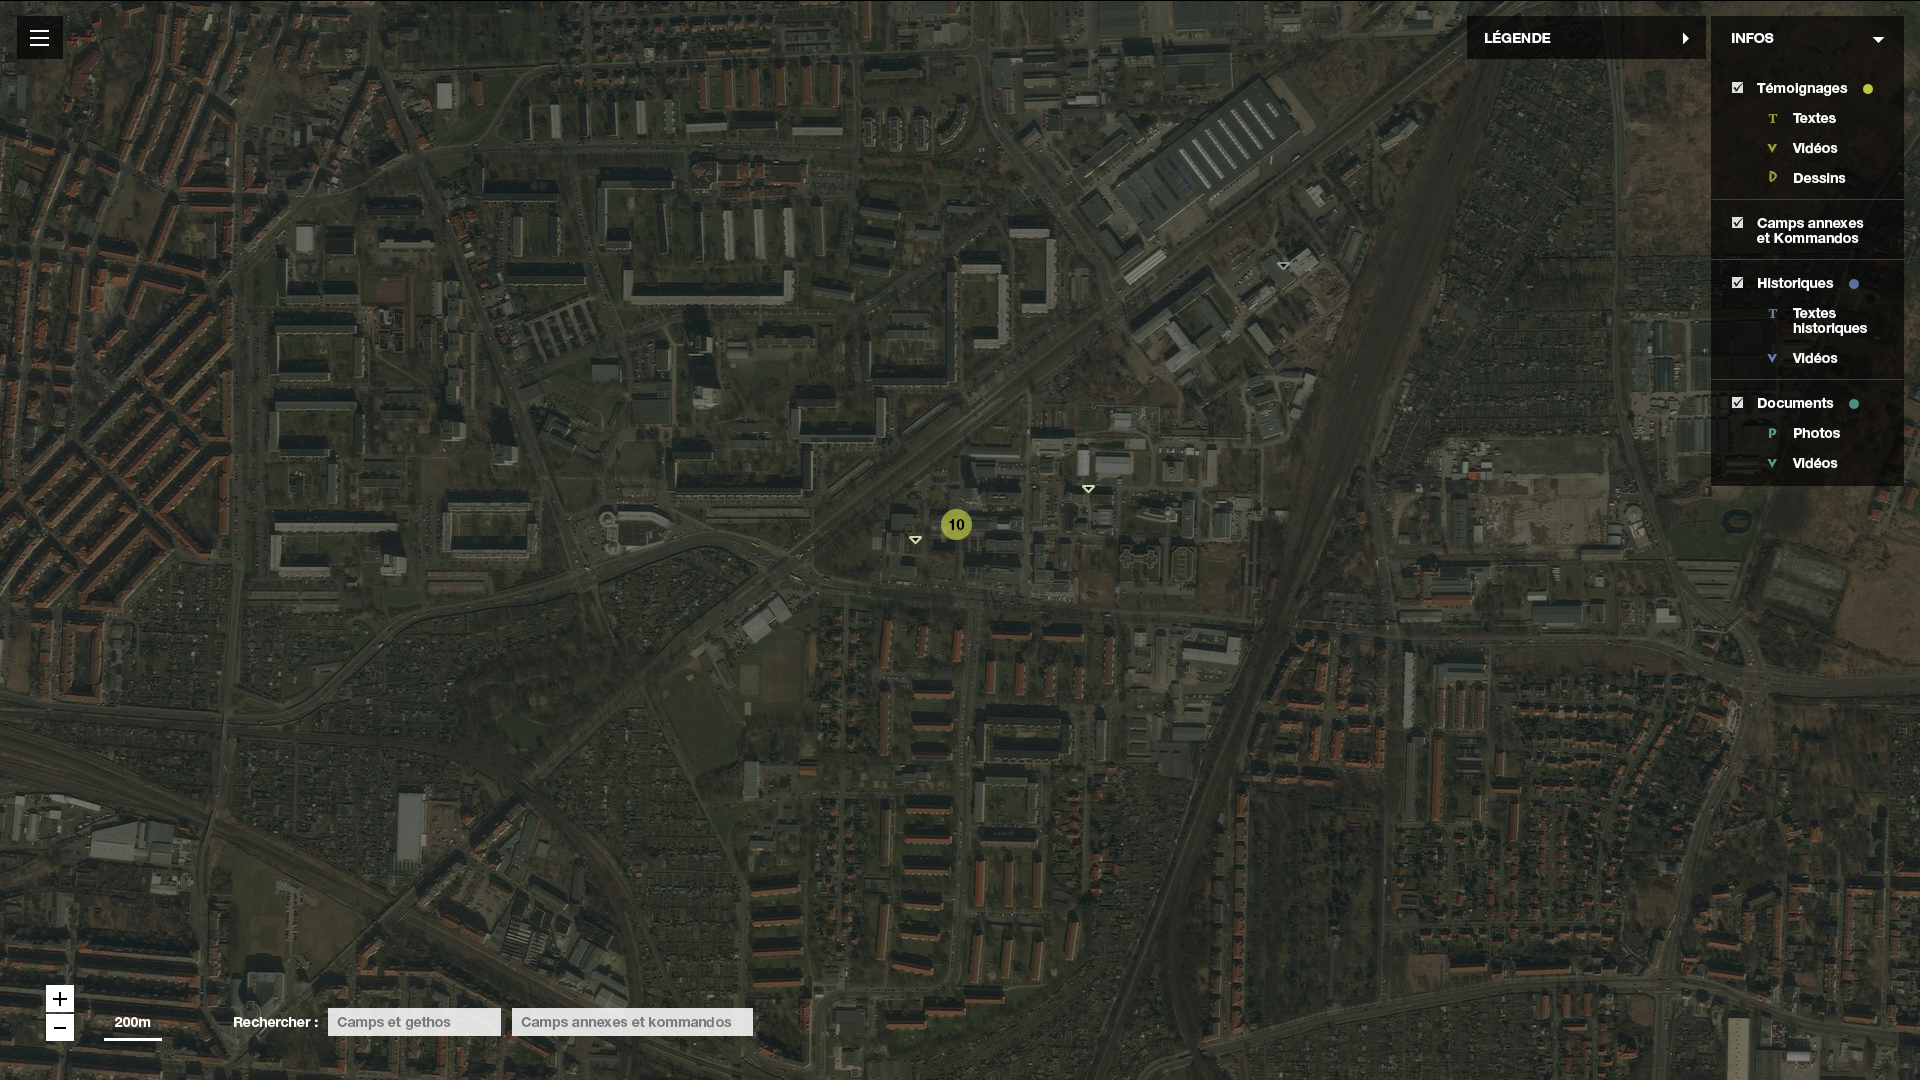
Task: Select Vidéos under Témoignages
Action: [x=1815, y=148]
